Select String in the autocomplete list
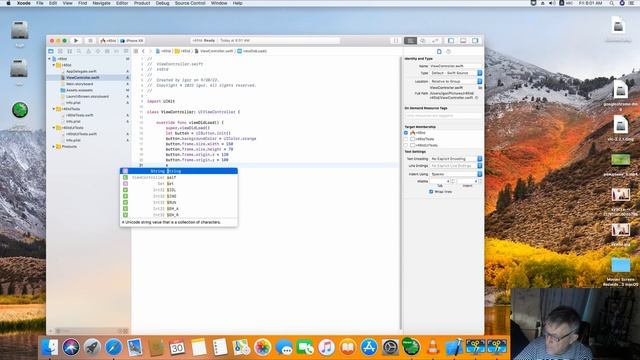Image resolution: width=640 pixels, height=360 pixels. tap(179, 171)
